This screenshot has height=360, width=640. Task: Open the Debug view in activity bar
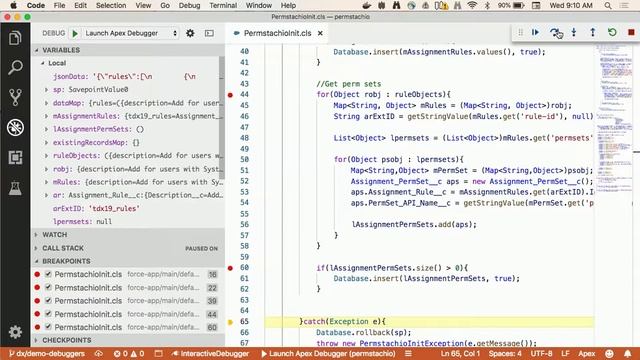point(15,128)
